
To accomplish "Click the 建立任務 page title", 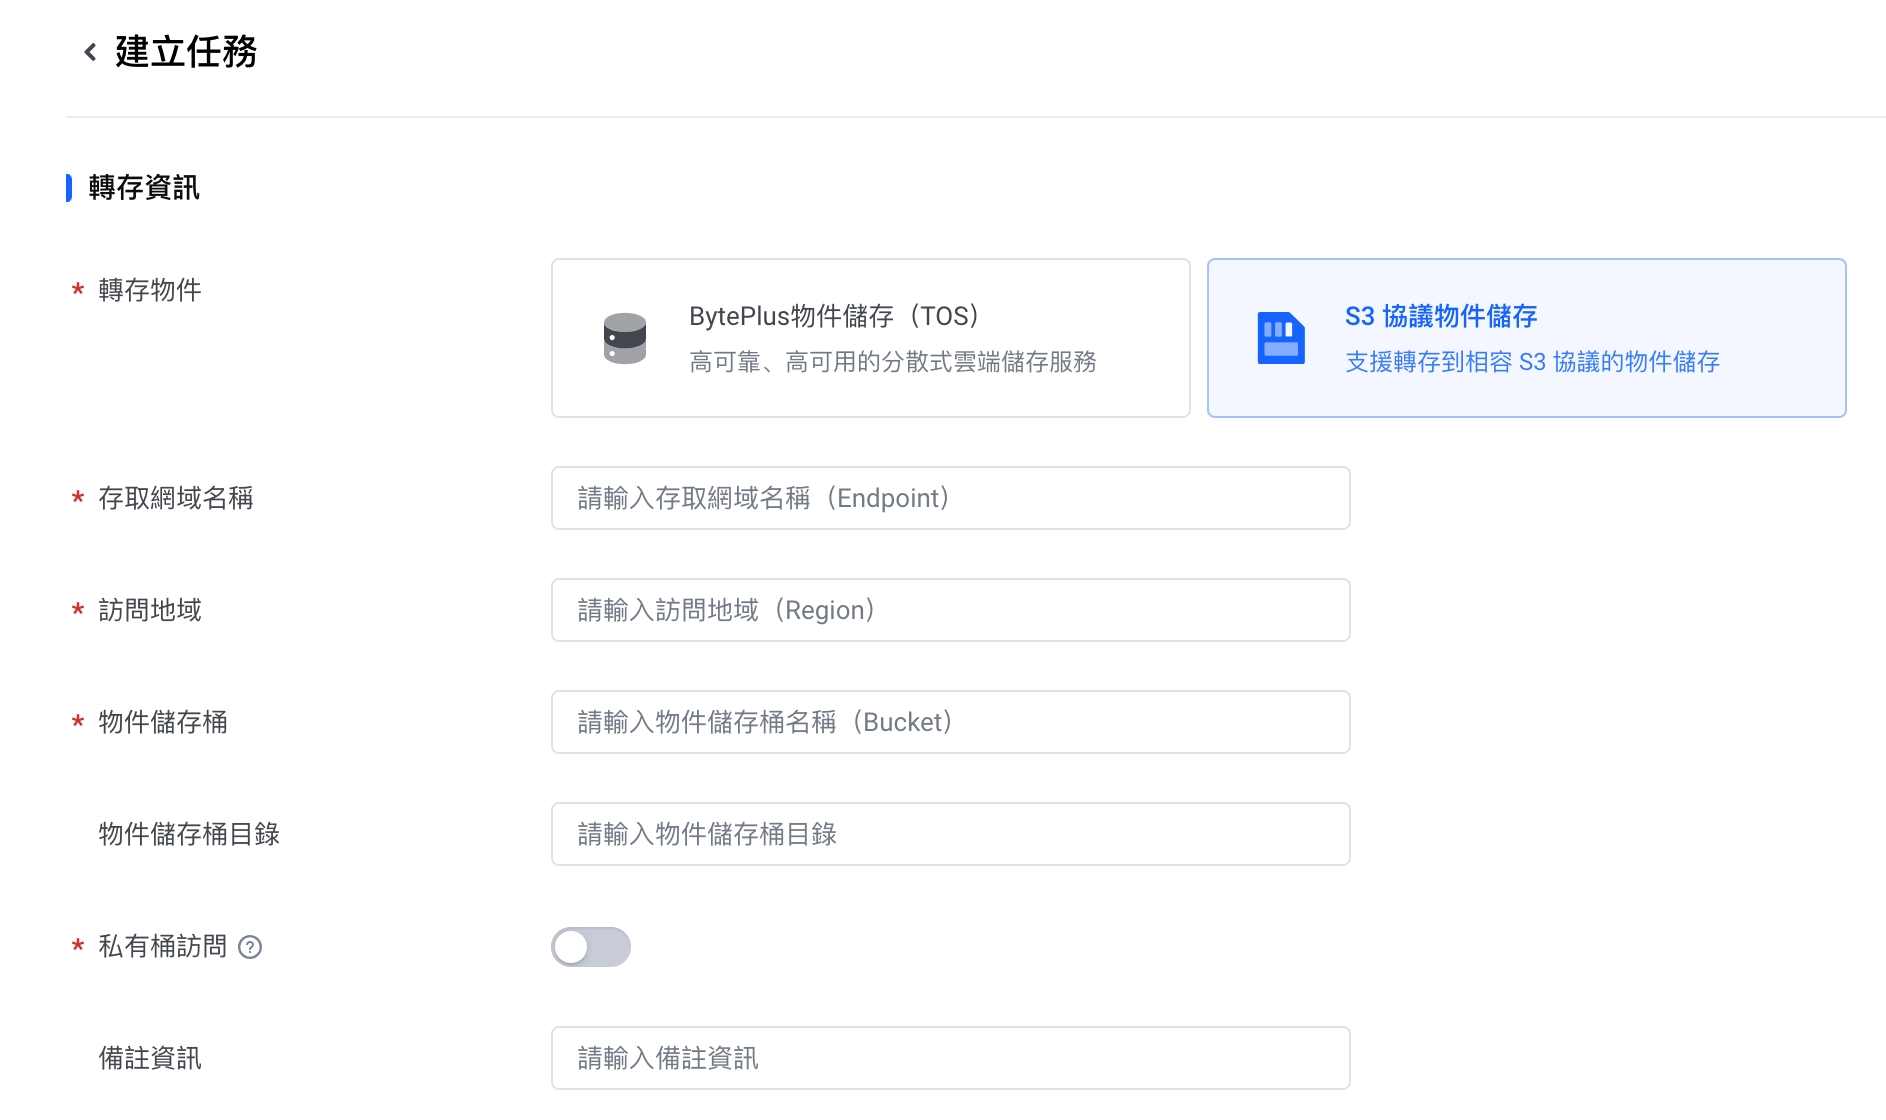I will tap(186, 52).
